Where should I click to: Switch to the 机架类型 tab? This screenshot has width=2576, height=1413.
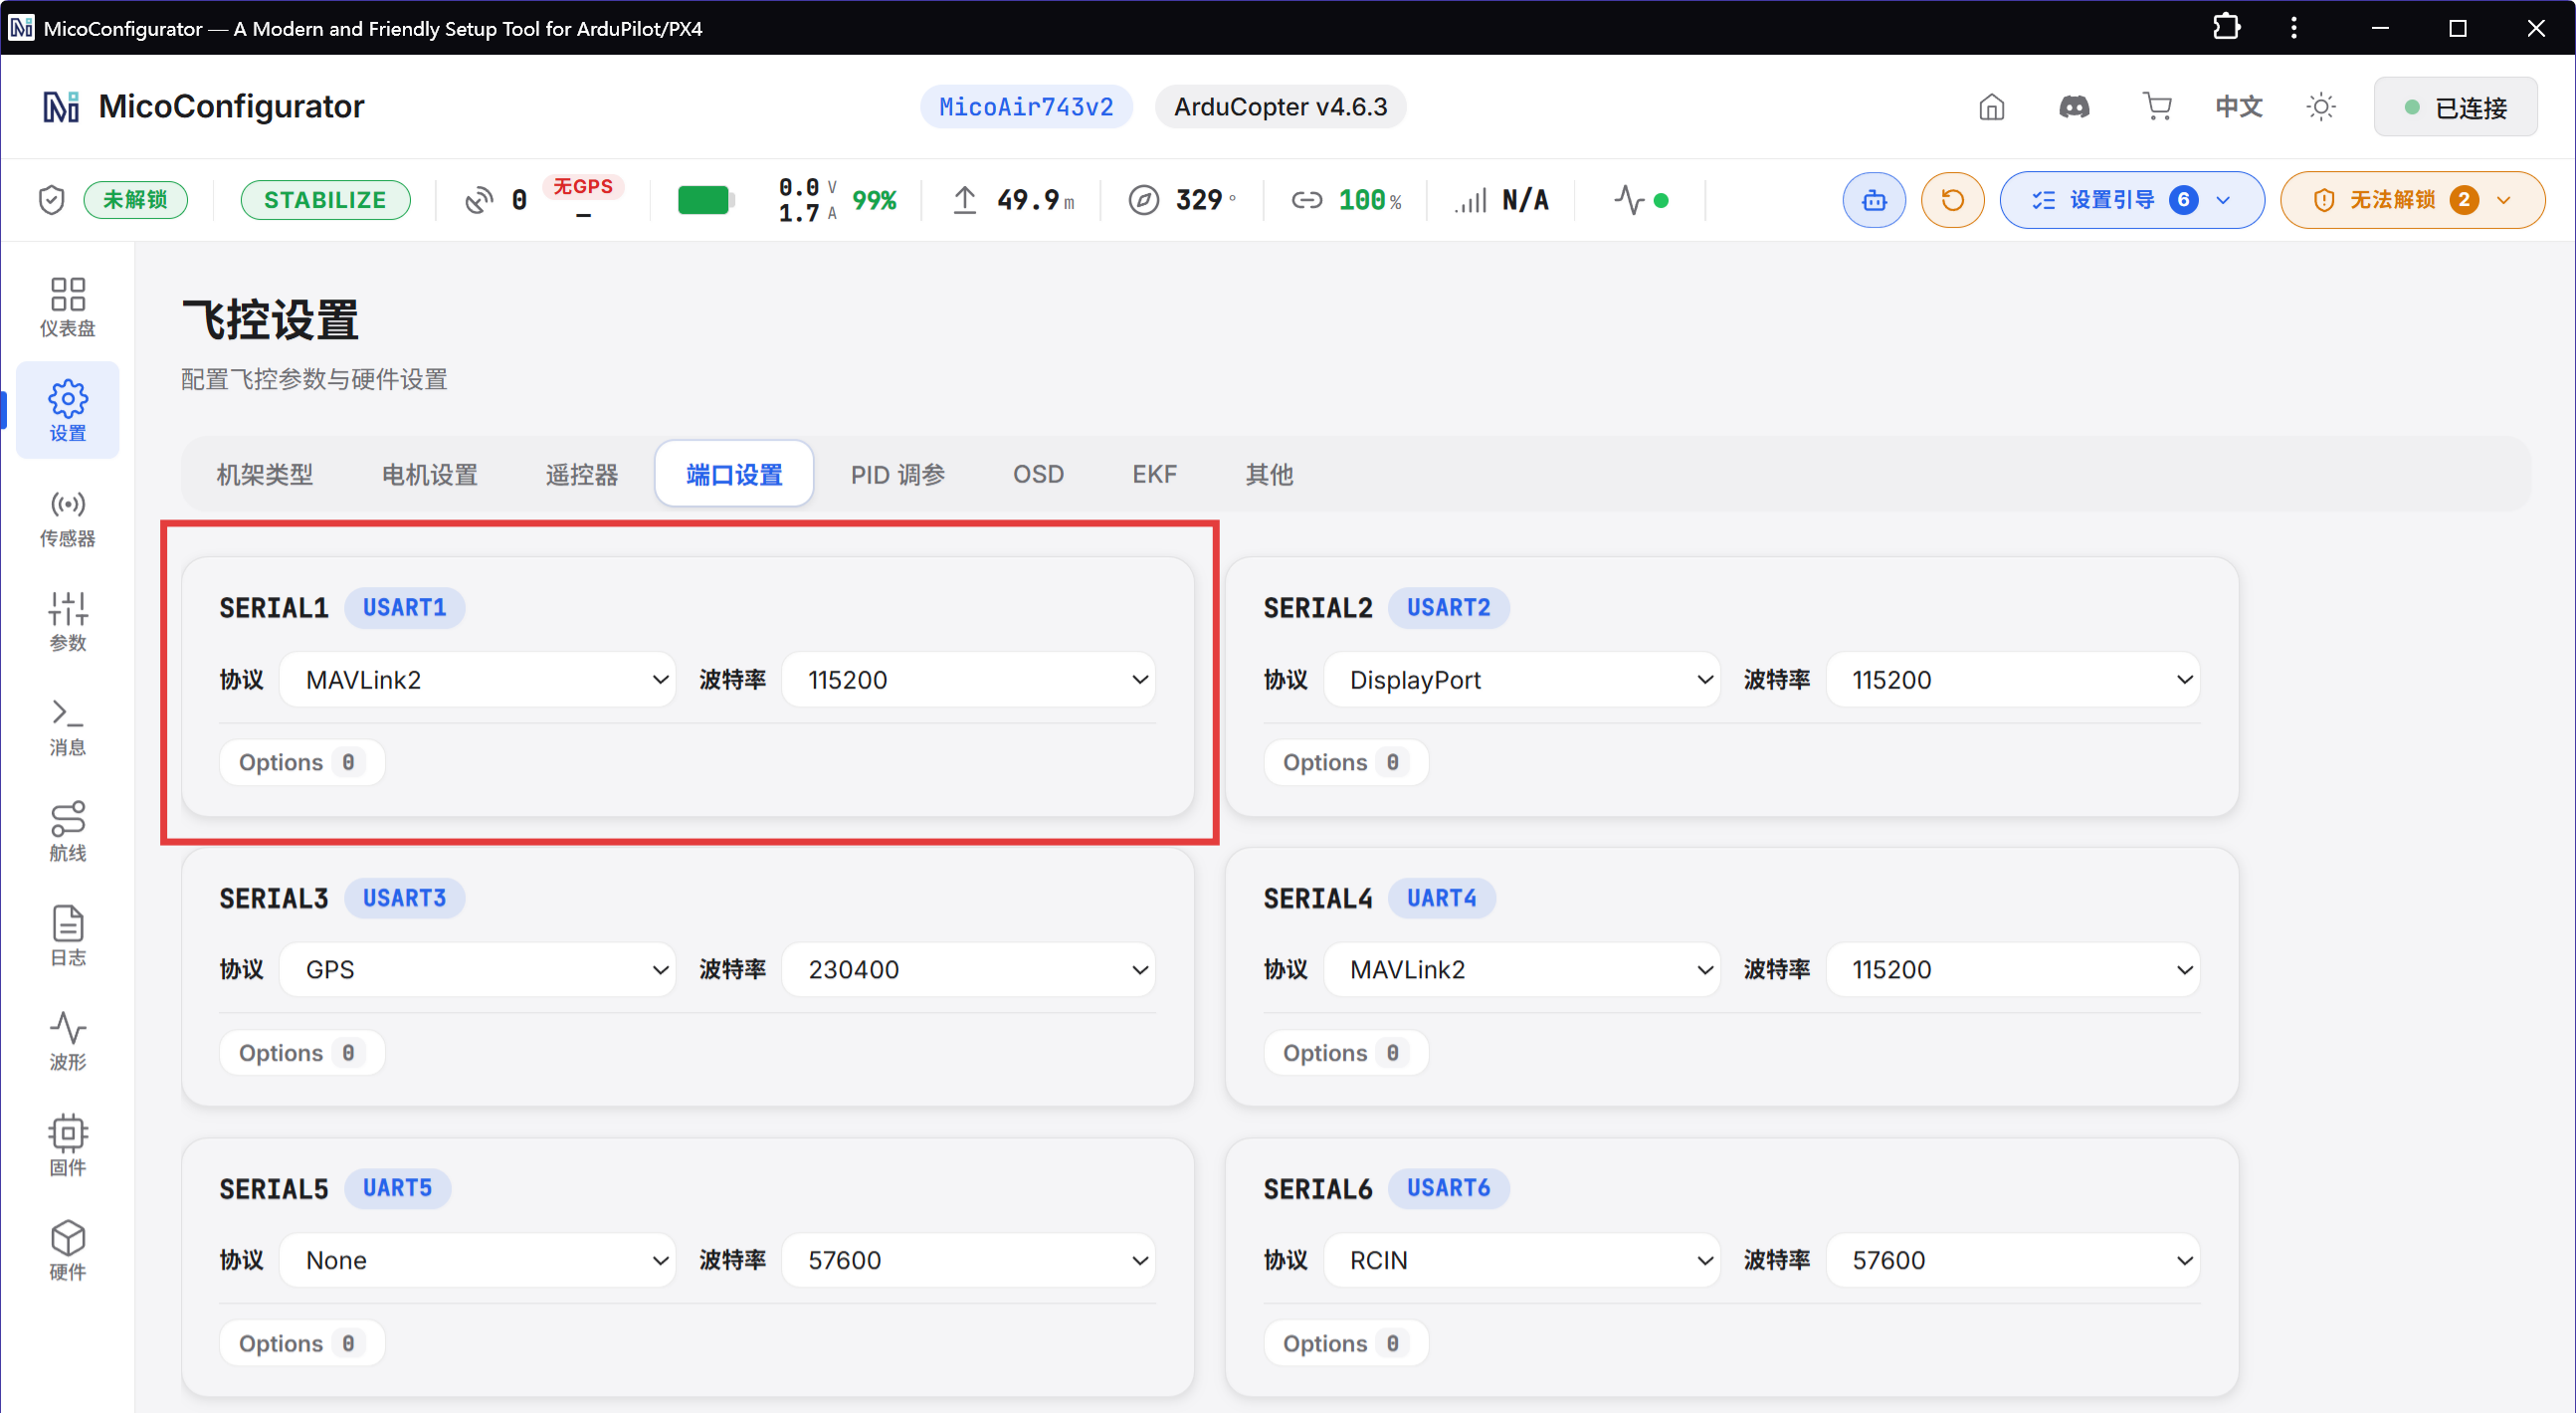pyautogui.click(x=264, y=474)
